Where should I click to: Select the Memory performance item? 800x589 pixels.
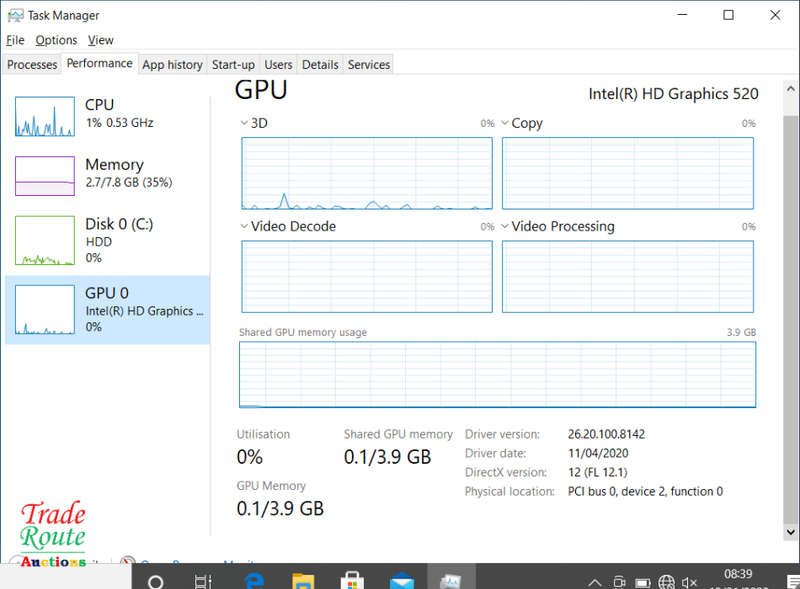coord(107,176)
